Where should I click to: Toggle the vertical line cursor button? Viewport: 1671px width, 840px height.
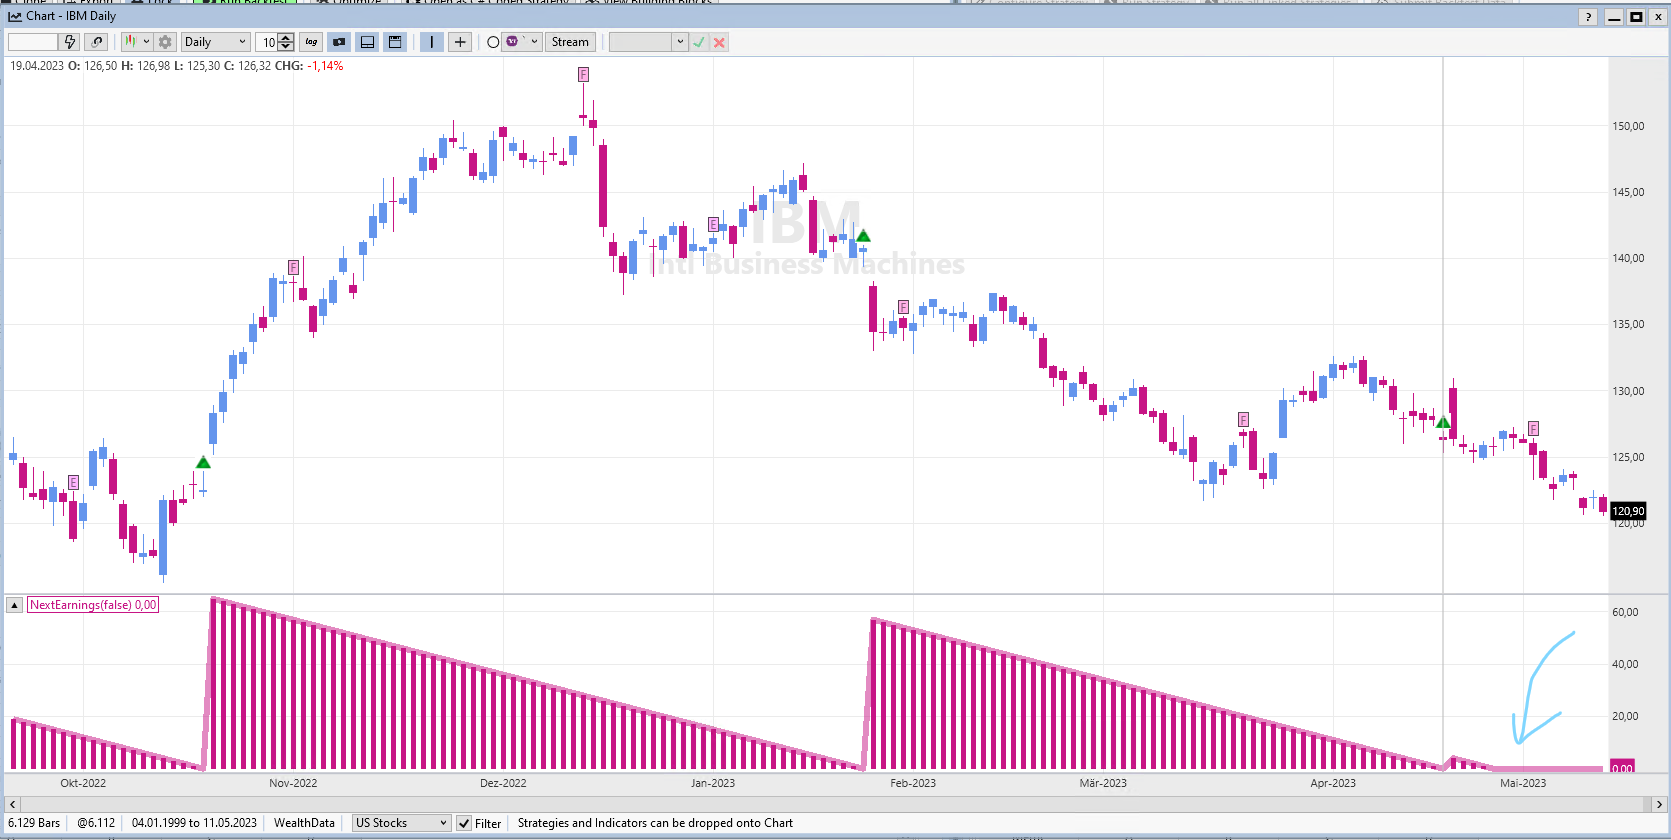432,42
